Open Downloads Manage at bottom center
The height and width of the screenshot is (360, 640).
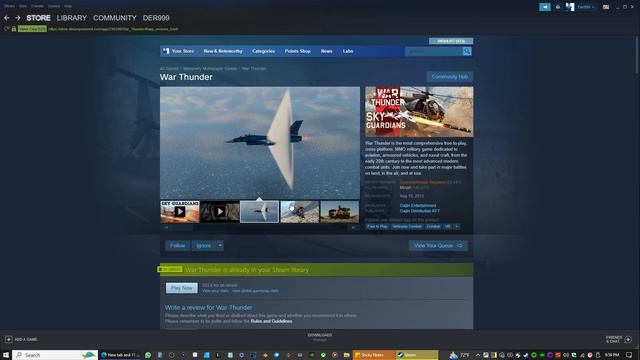pyautogui.click(x=320, y=337)
